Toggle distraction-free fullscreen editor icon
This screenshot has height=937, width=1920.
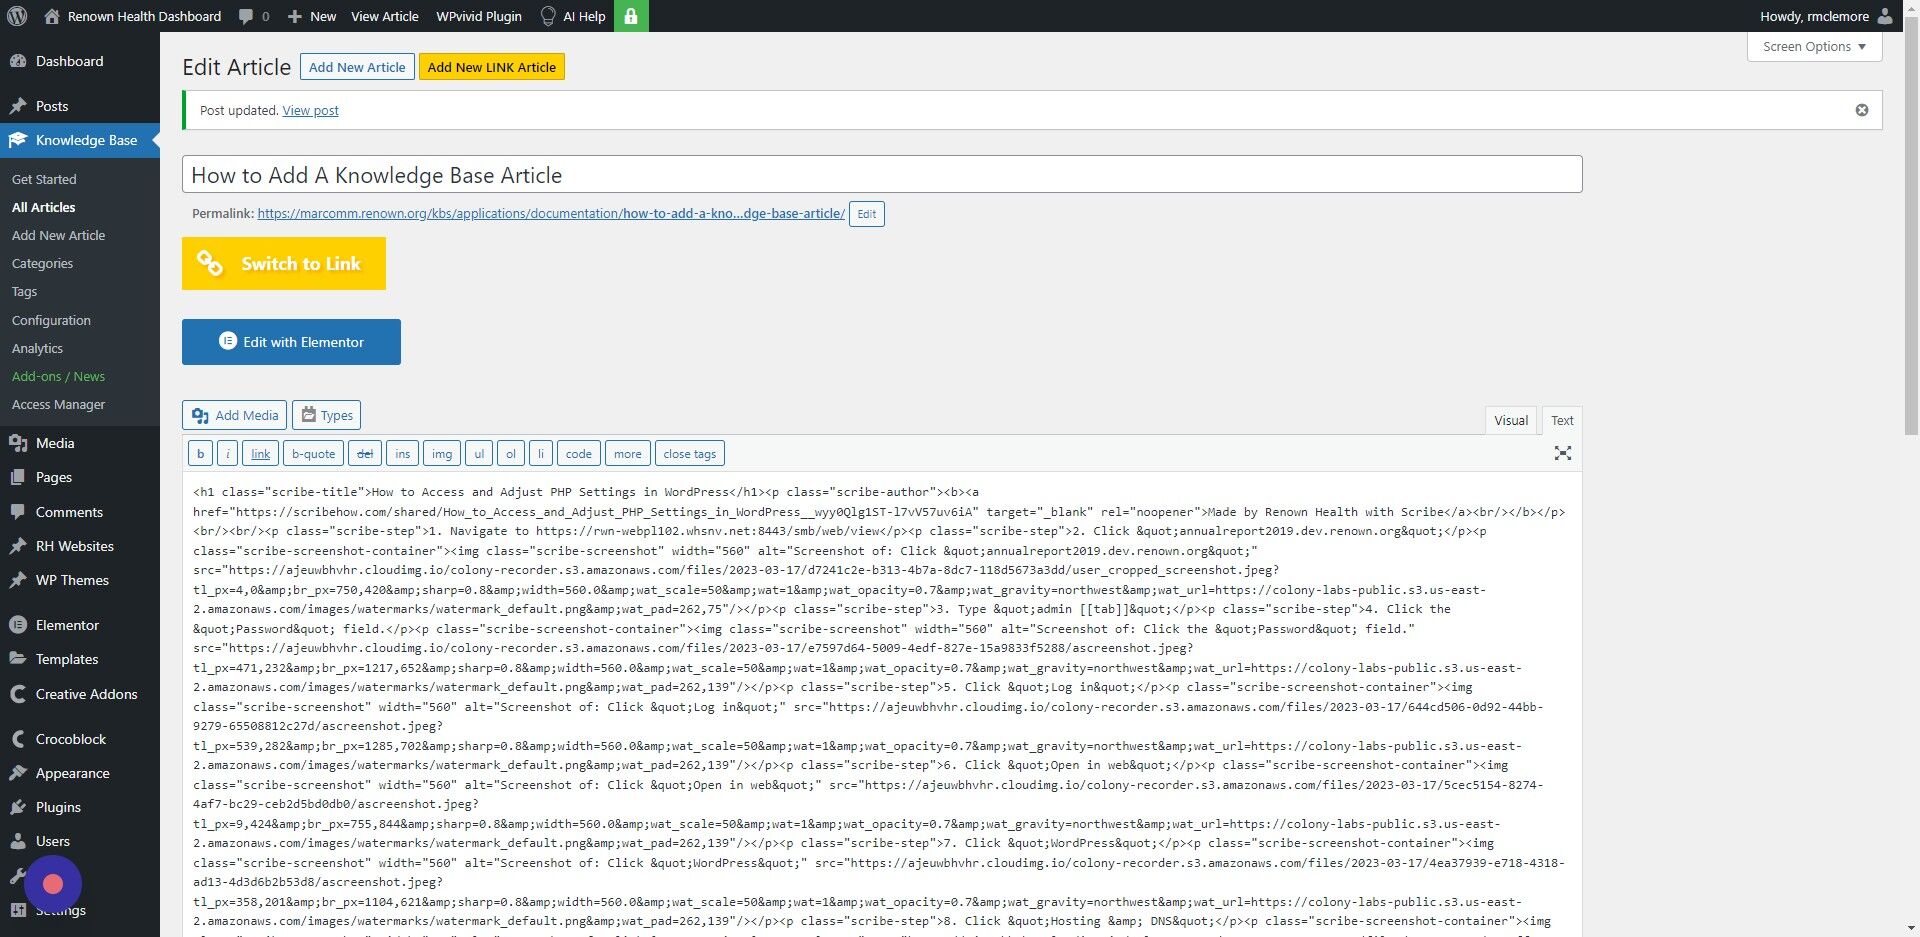(1563, 453)
